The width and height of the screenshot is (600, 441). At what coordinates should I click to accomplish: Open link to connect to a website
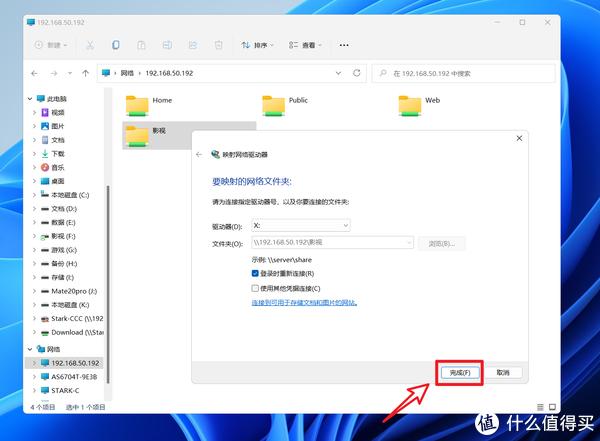click(x=304, y=303)
